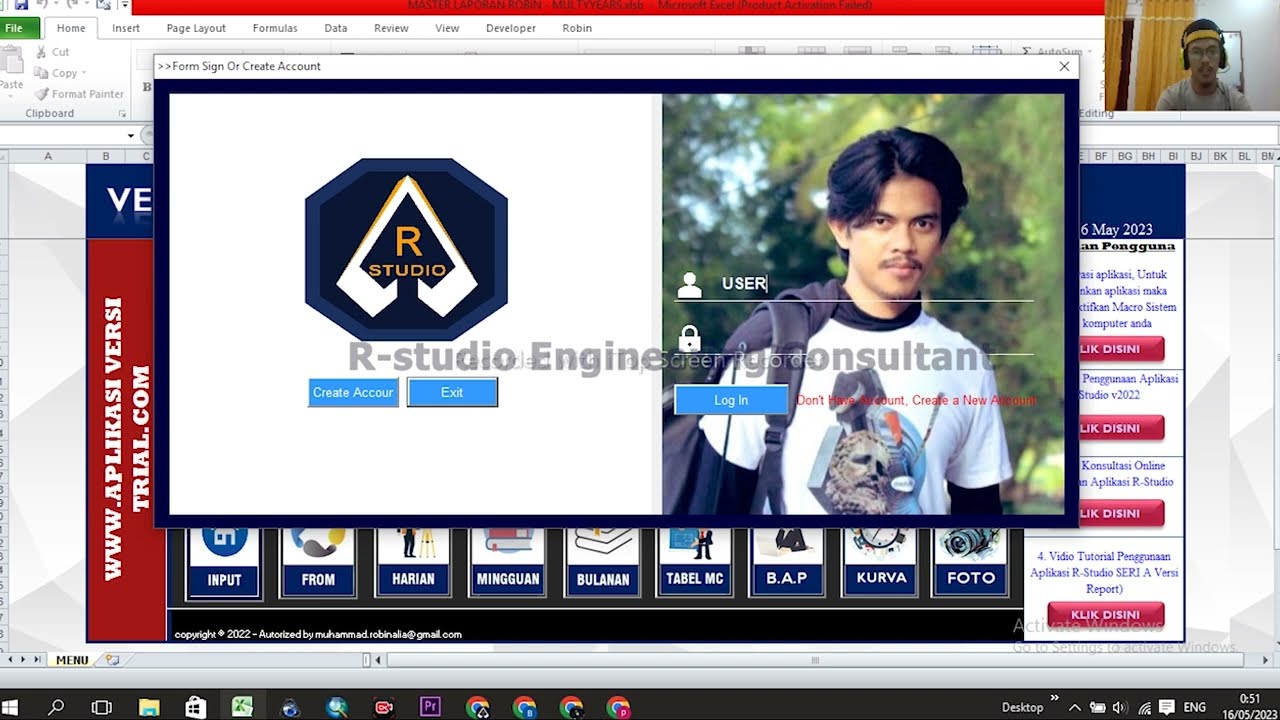Screen dimensions: 1280x720
Task: Switch to the Insert ribbon tab
Action: (x=126, y=28)
